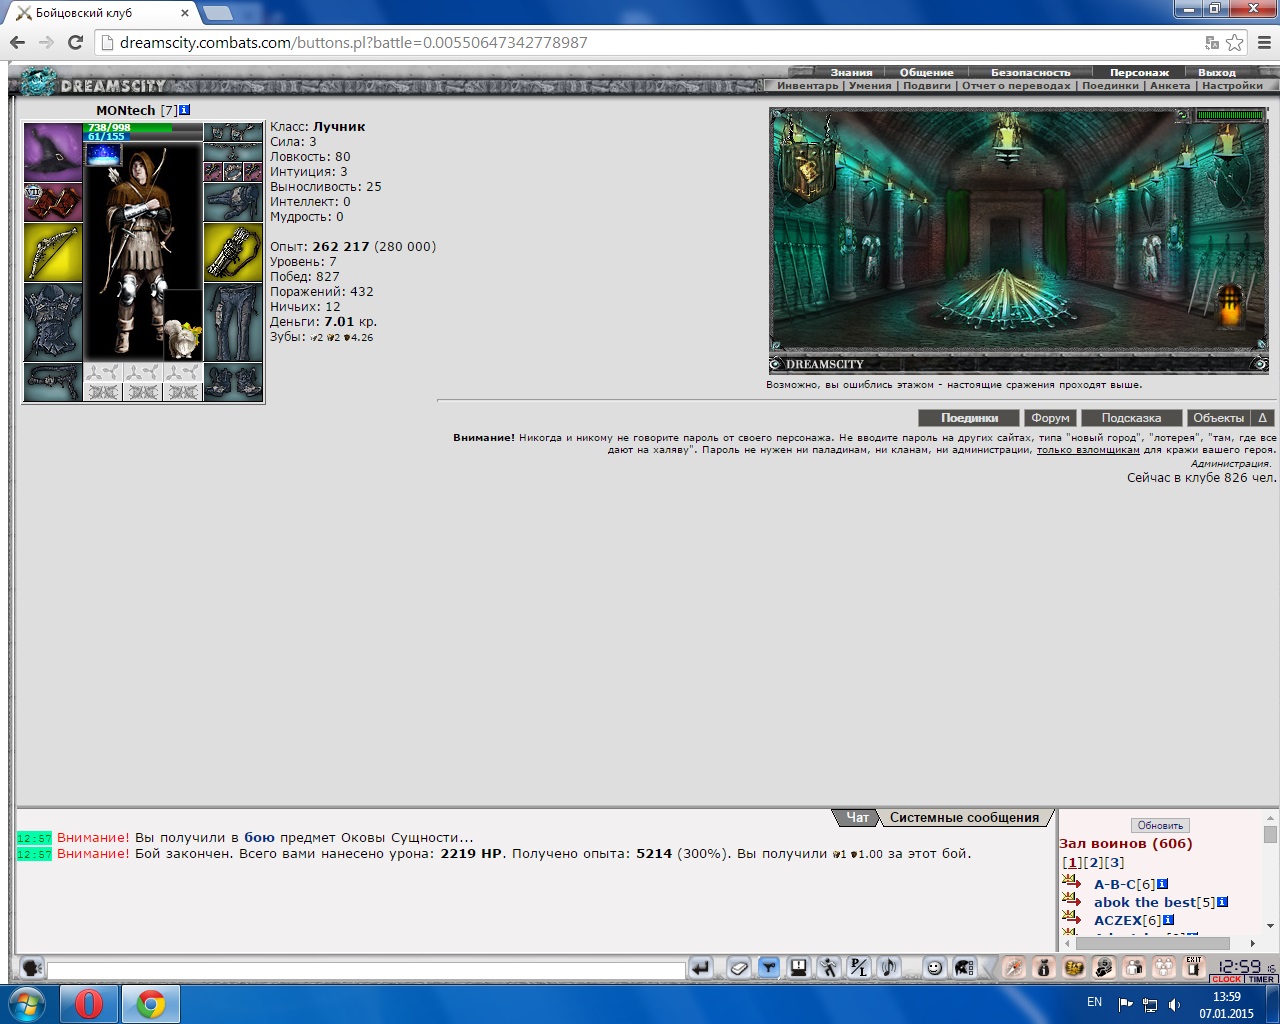Open the smiley emoticons picker

[934, 967]
